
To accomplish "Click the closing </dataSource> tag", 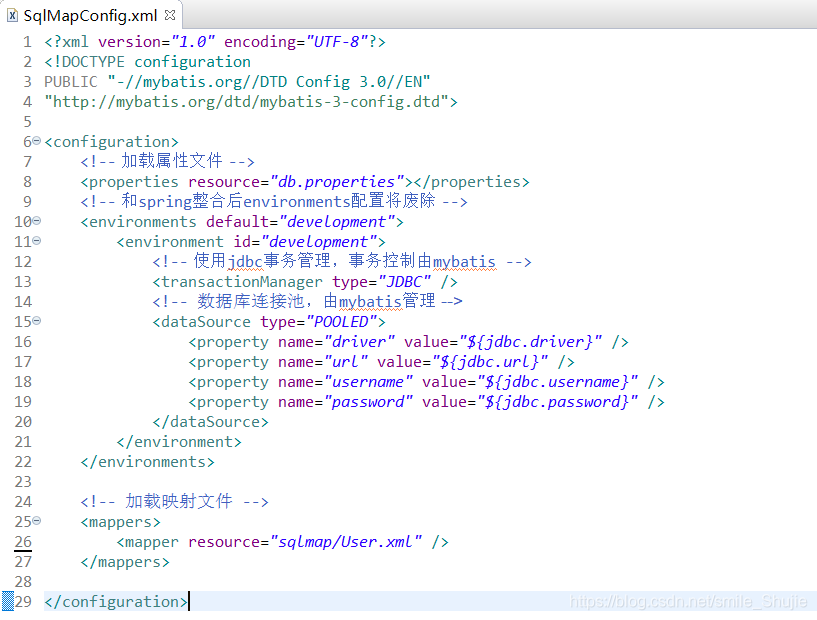I will [x=211, y=422].
